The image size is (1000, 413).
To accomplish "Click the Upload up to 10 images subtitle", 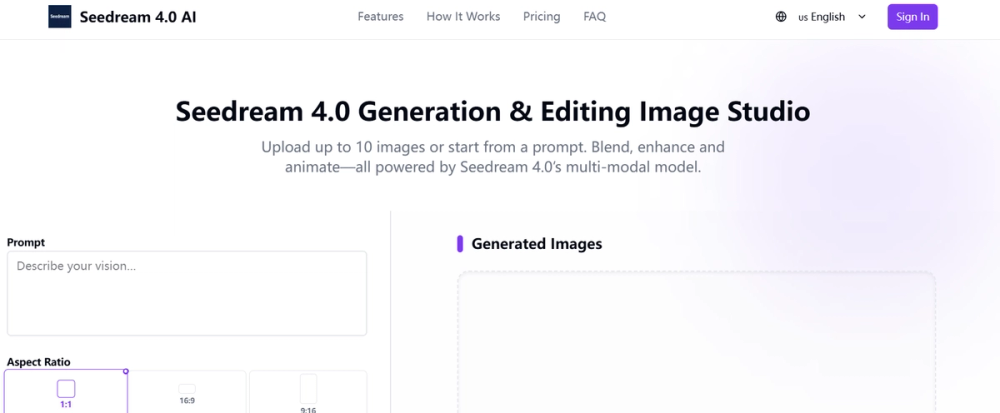I will tap(493, 157).
